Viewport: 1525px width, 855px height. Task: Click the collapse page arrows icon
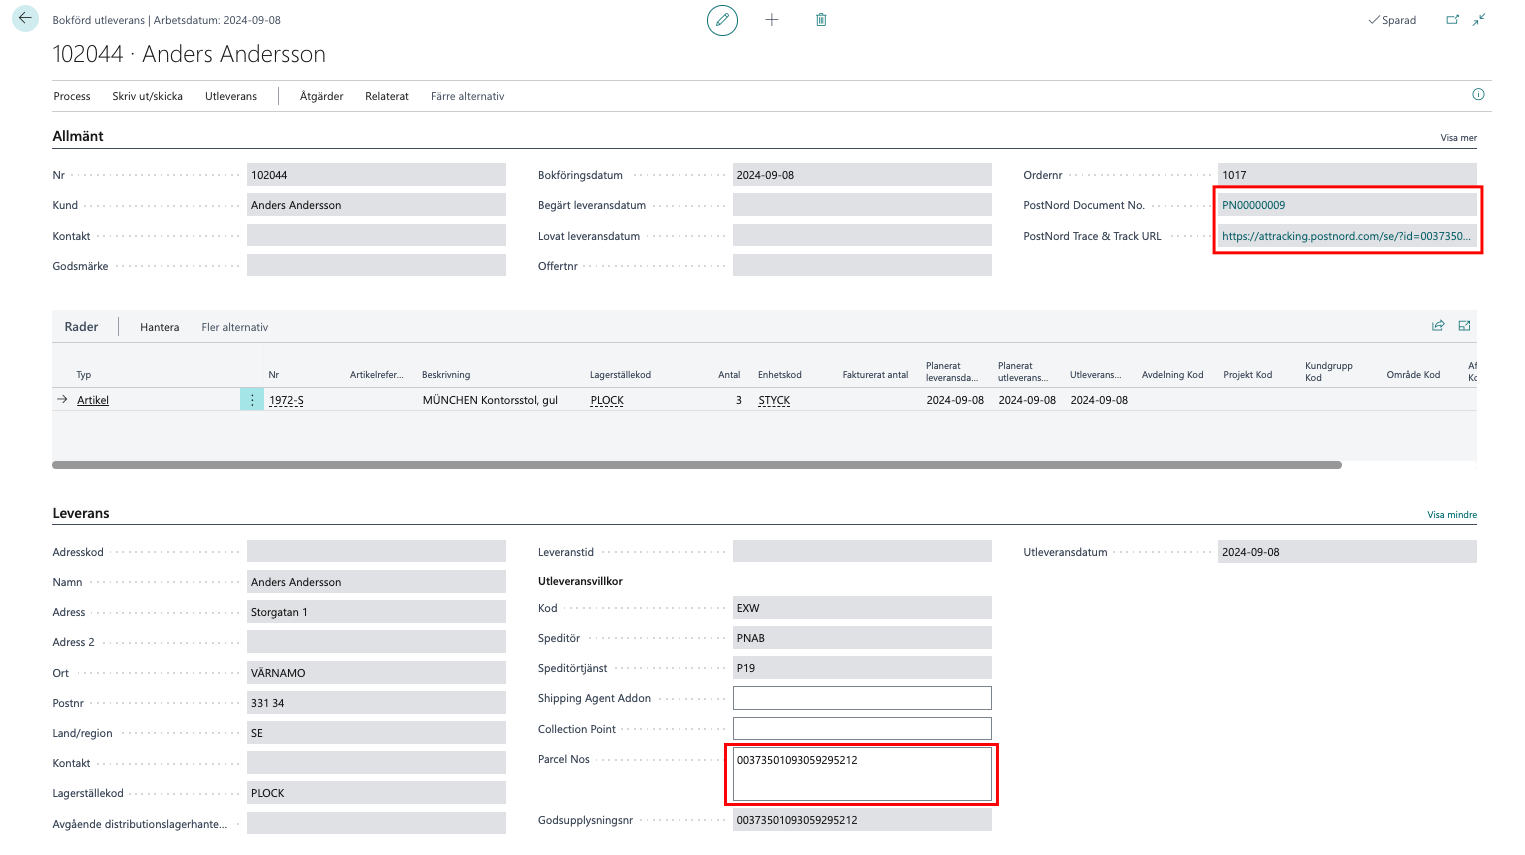click(1479, 20)
